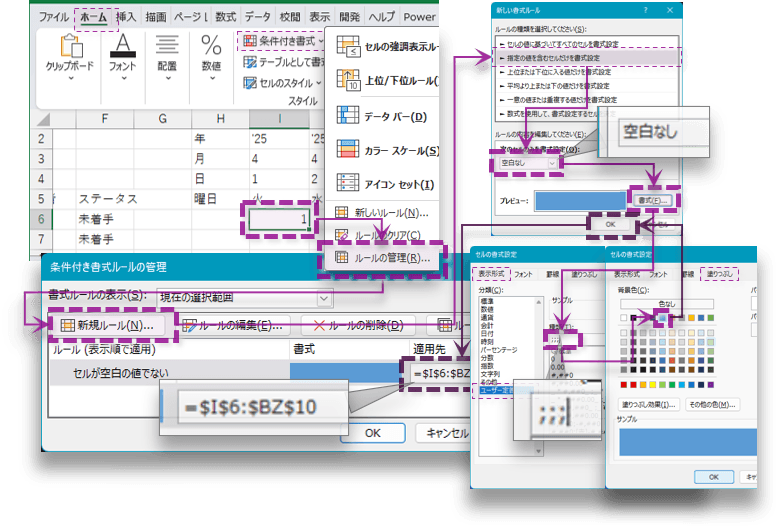Select rule type 平均より上または下の値だけを書式設定
This screenshot has height=526, width=777.
[x=586, y=86]
